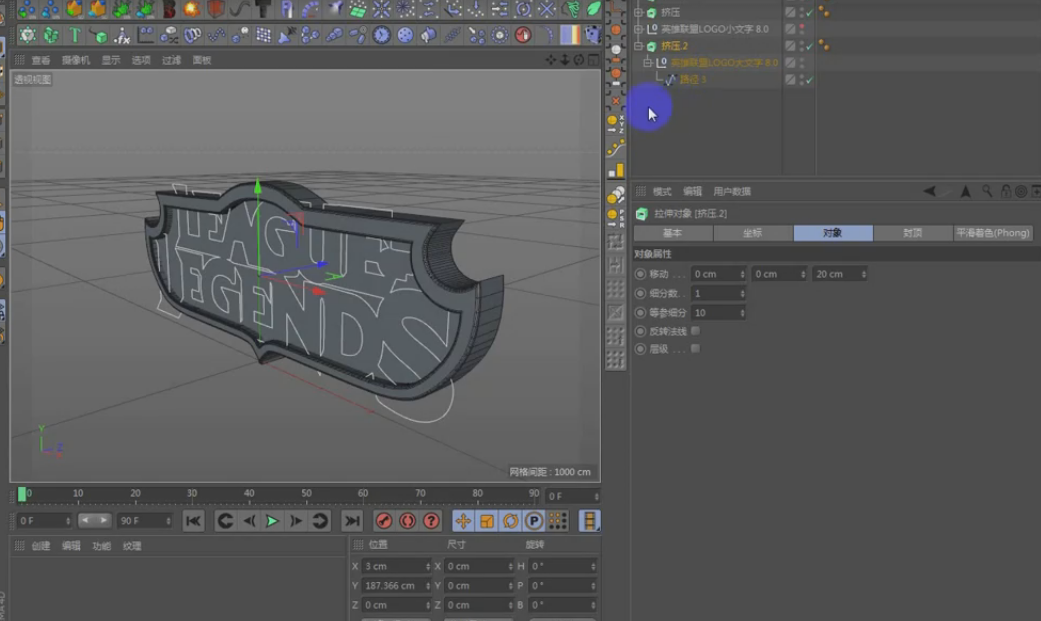Click the padlock icon in attribute manager
The height and width of the screenshot is (621, 1041).
tap(1006, 191)
